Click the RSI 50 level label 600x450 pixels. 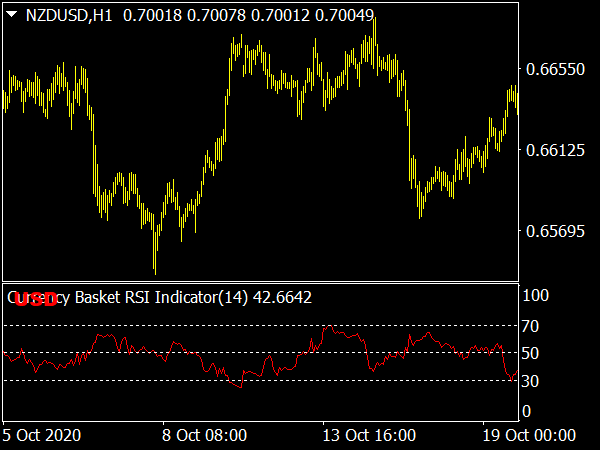[530, 353]
